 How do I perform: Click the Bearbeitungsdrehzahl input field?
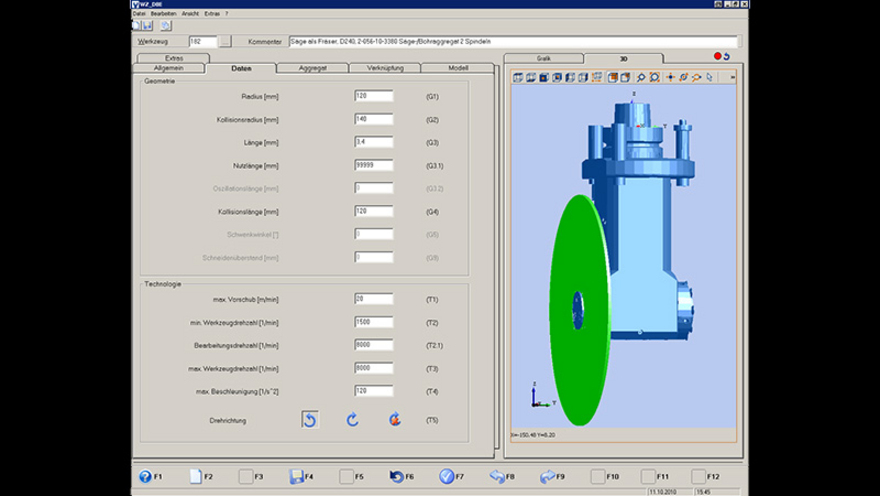(x=374, y=345)
